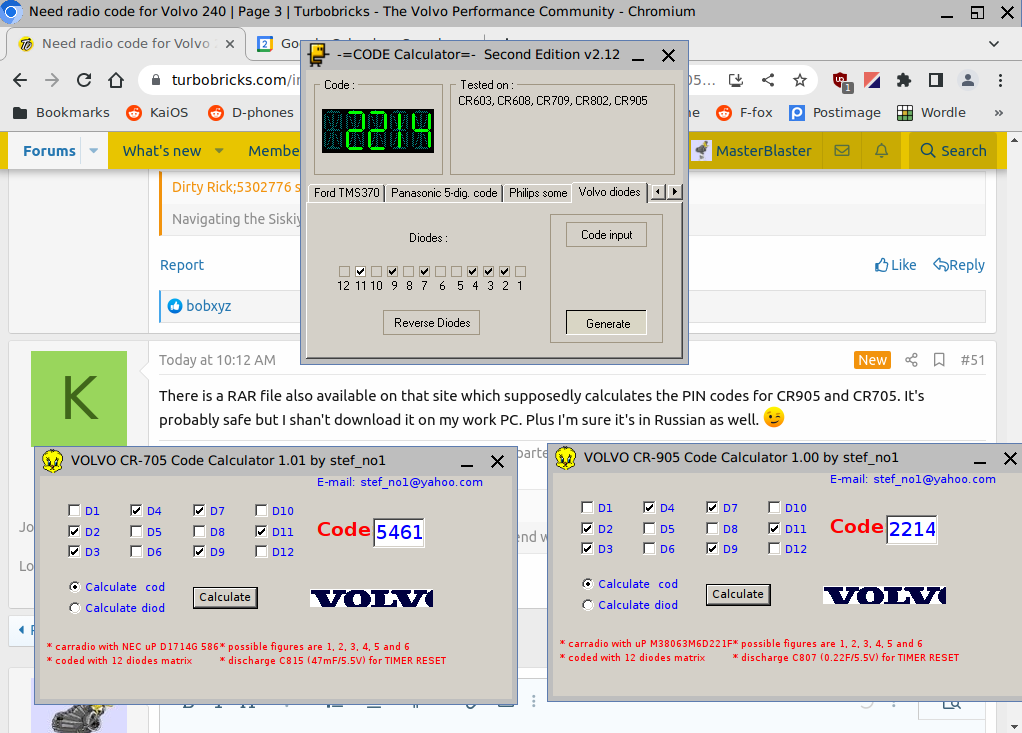Open forum Search

click(x=953, y=151)
